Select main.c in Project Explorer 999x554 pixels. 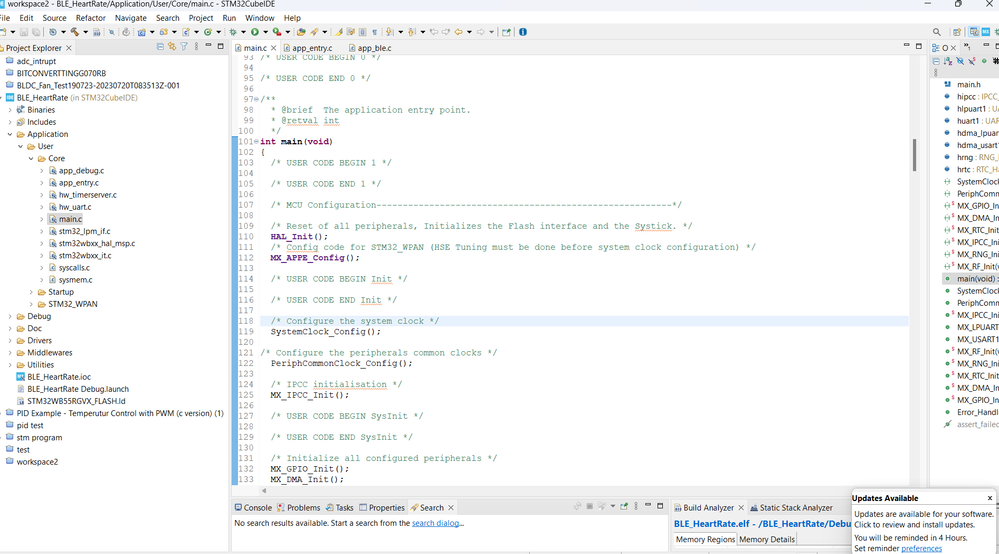click(x=70, y=219)
